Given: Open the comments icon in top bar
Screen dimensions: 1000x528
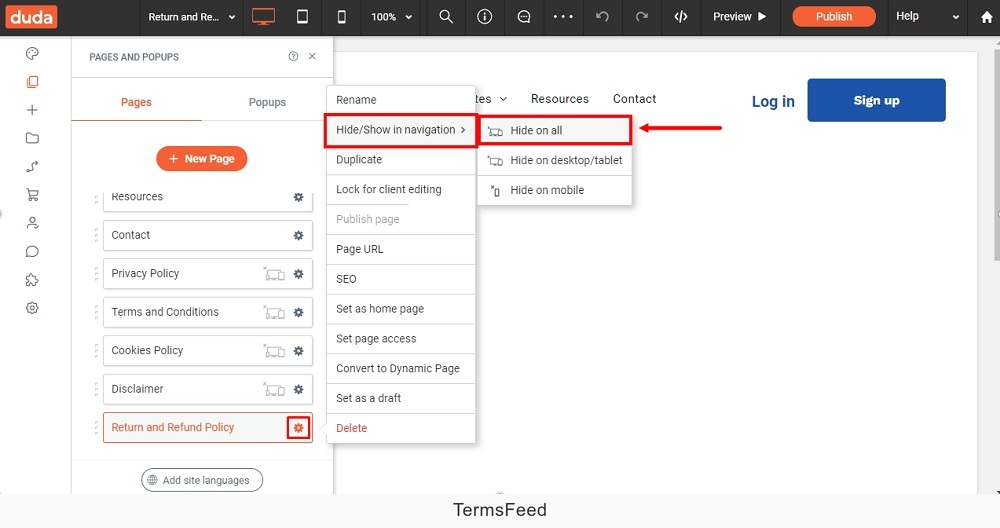Looking at the screenshot, I should (524, 17).
